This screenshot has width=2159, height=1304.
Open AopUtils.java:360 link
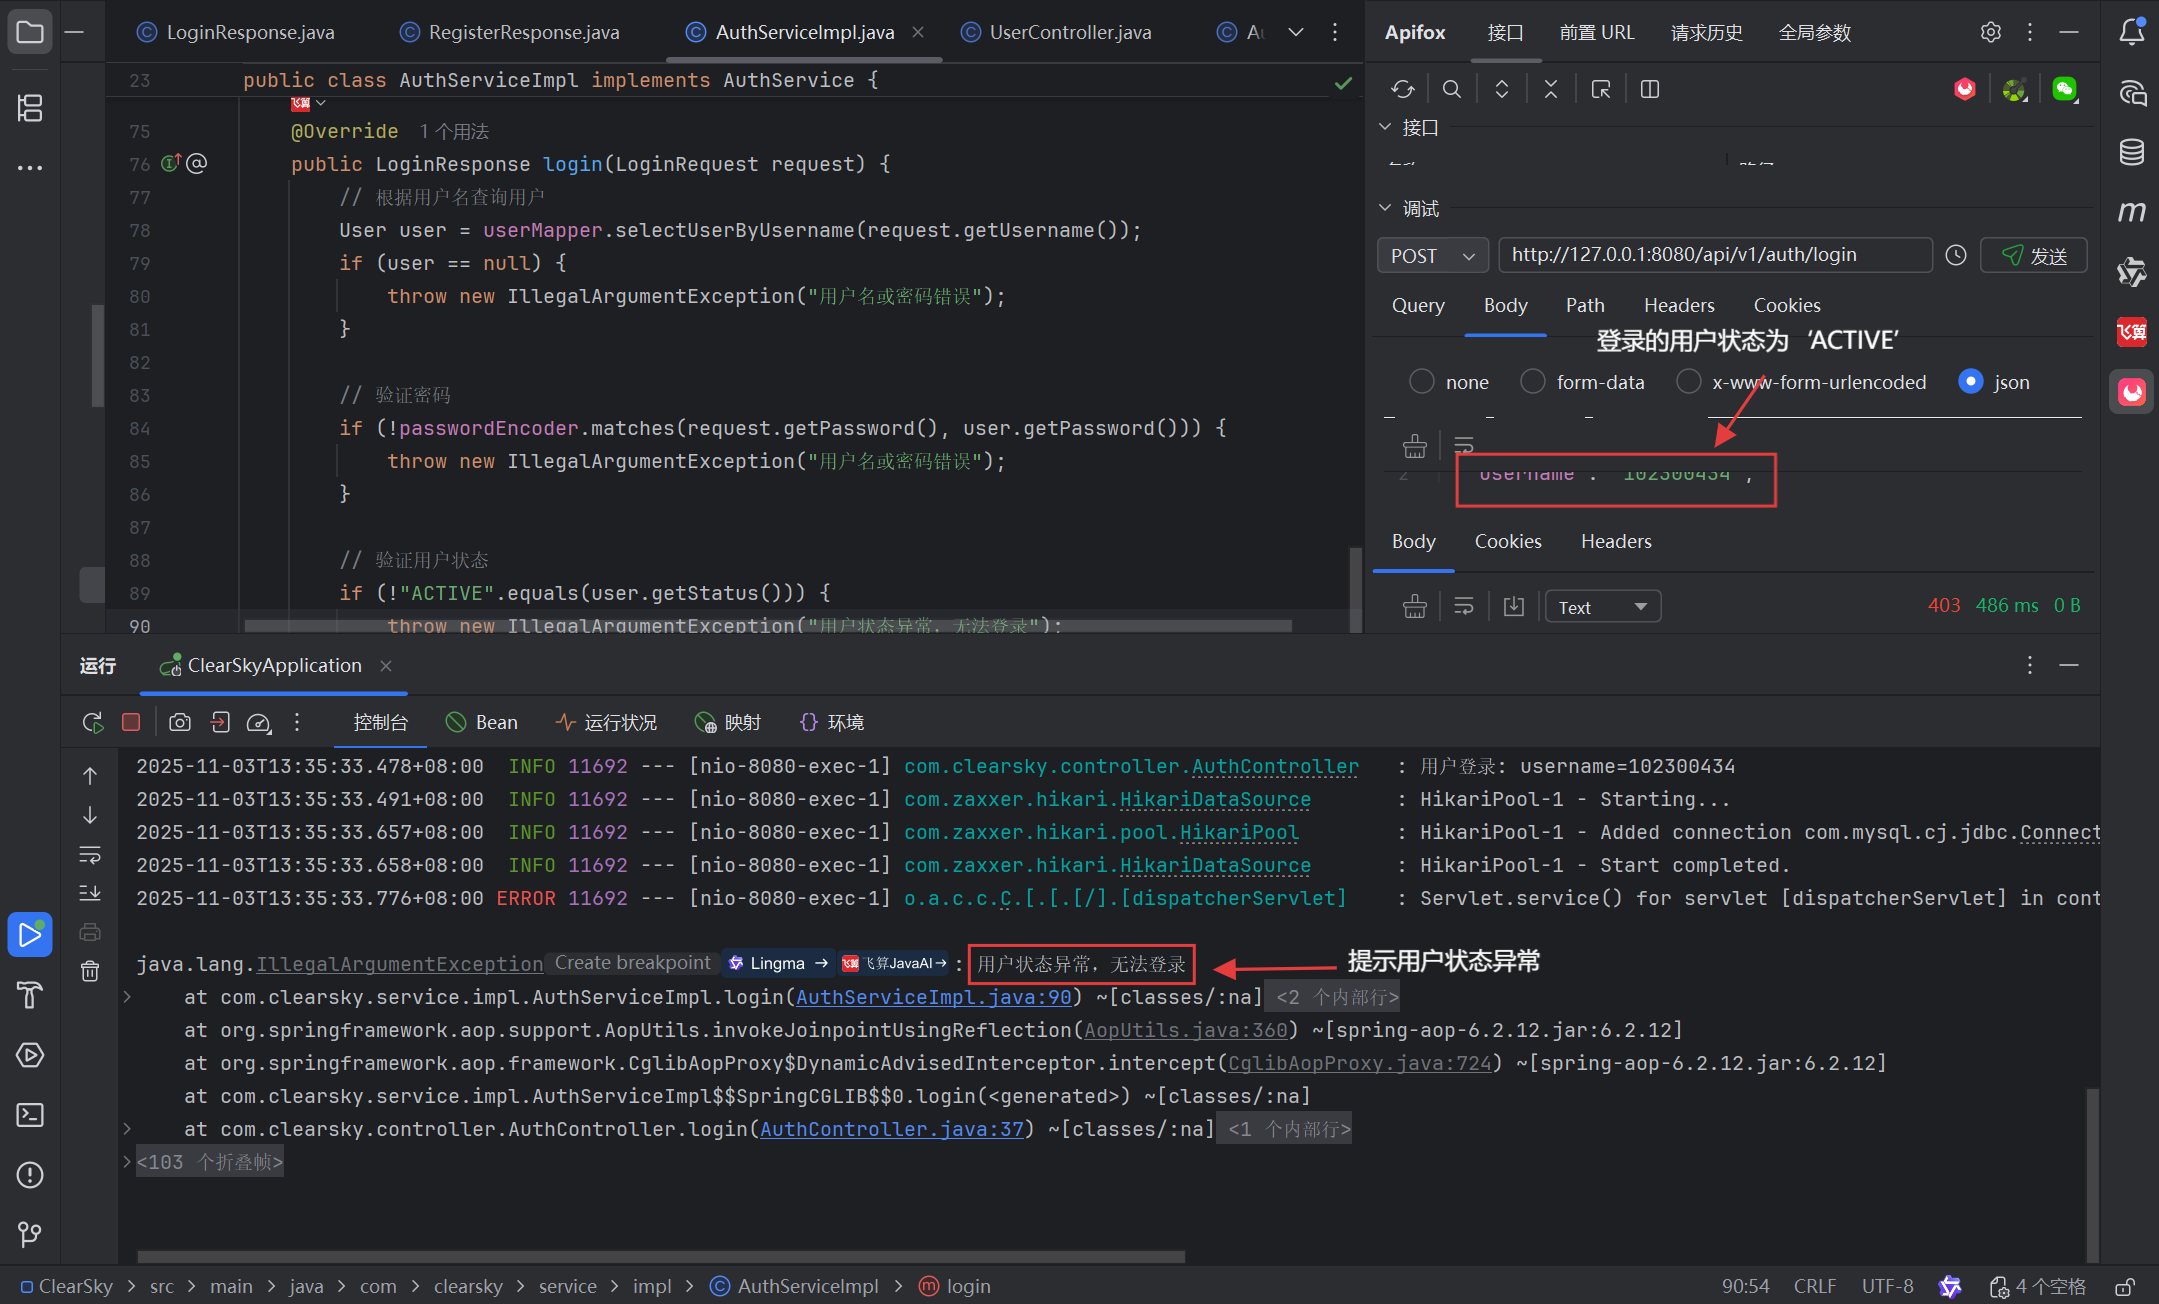pos(1186,1030)
